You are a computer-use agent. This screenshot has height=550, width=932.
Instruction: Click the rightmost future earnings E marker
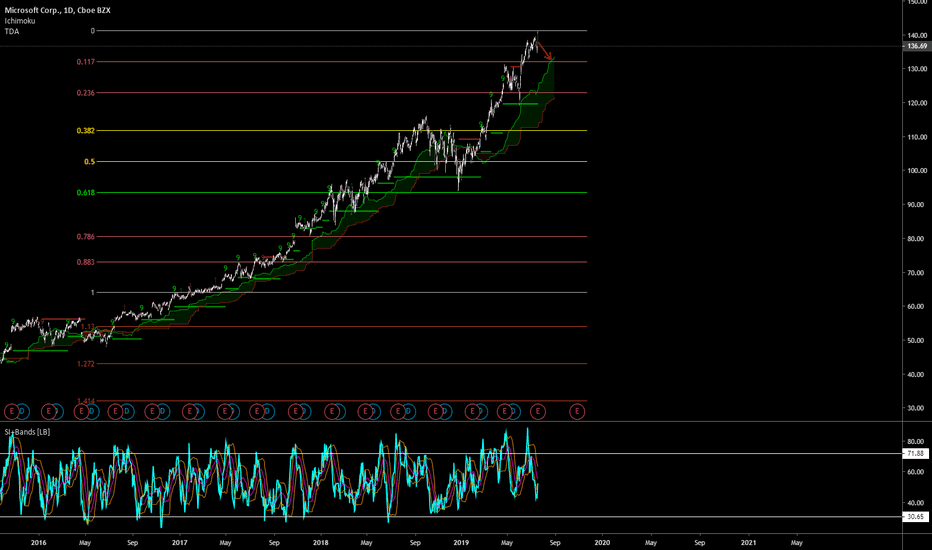coord(577,411)
